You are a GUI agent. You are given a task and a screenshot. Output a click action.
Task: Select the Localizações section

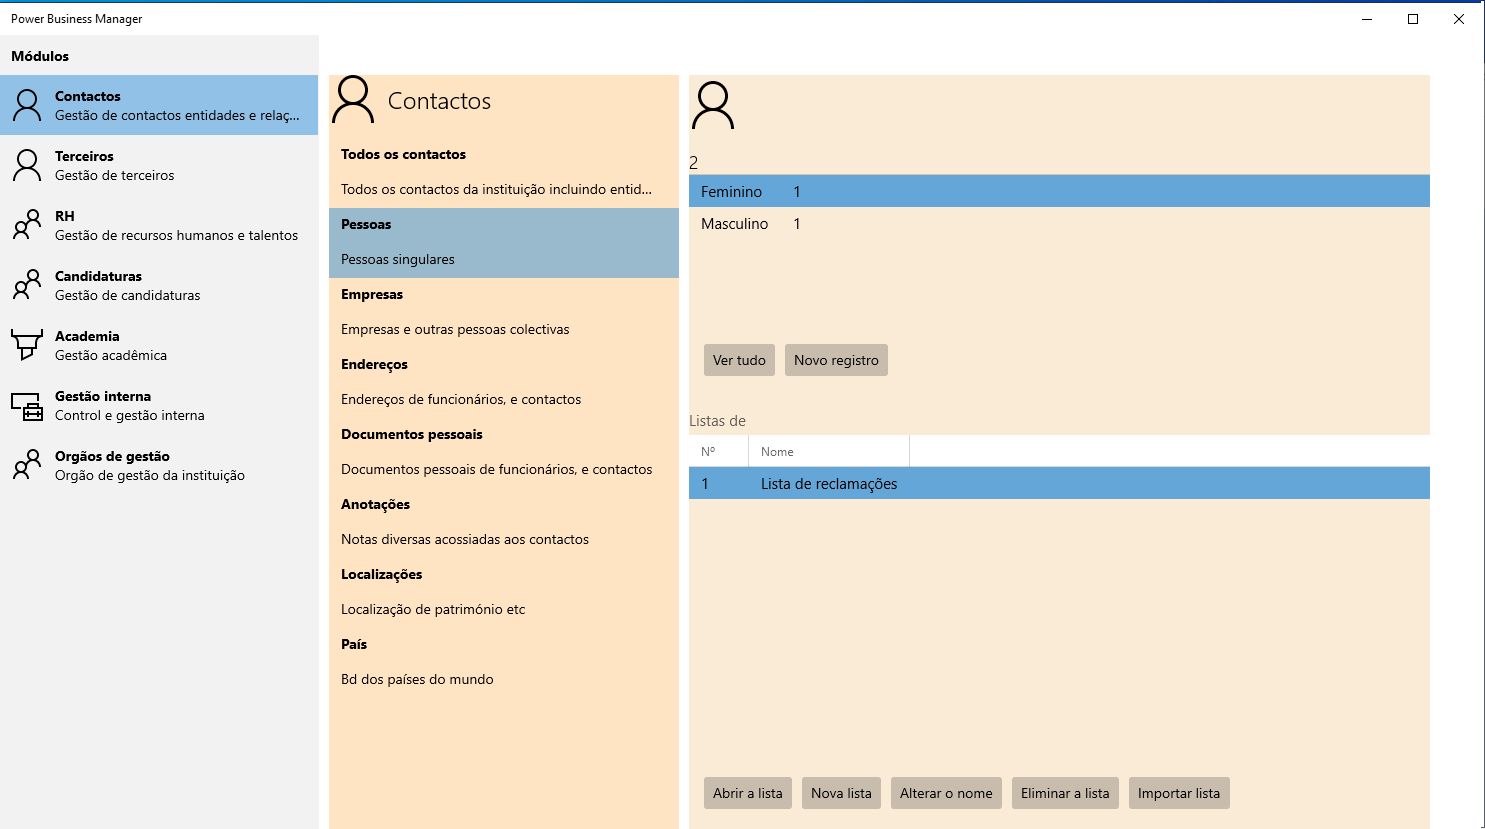click(504, 592)
